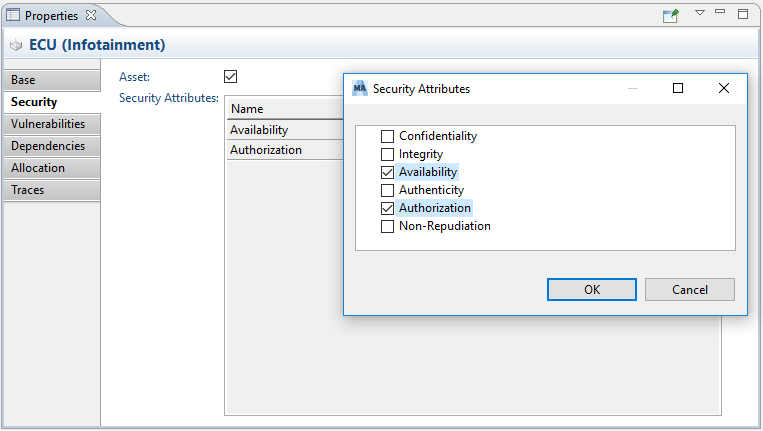Tick the Non-Repudiation checkbox
The width and height of the screenshot is (763, 431).
pos(388,226)
